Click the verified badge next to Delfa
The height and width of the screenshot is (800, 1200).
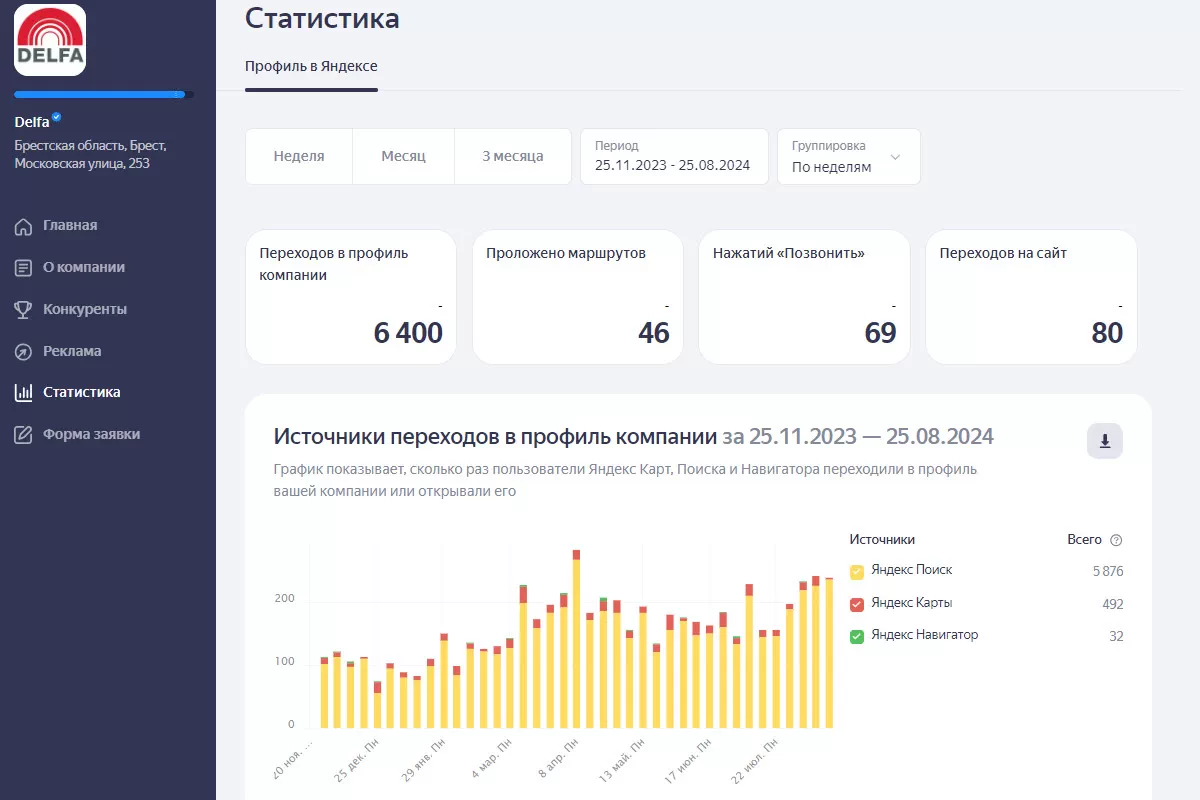pyautogui.click(x=57, y=118)
